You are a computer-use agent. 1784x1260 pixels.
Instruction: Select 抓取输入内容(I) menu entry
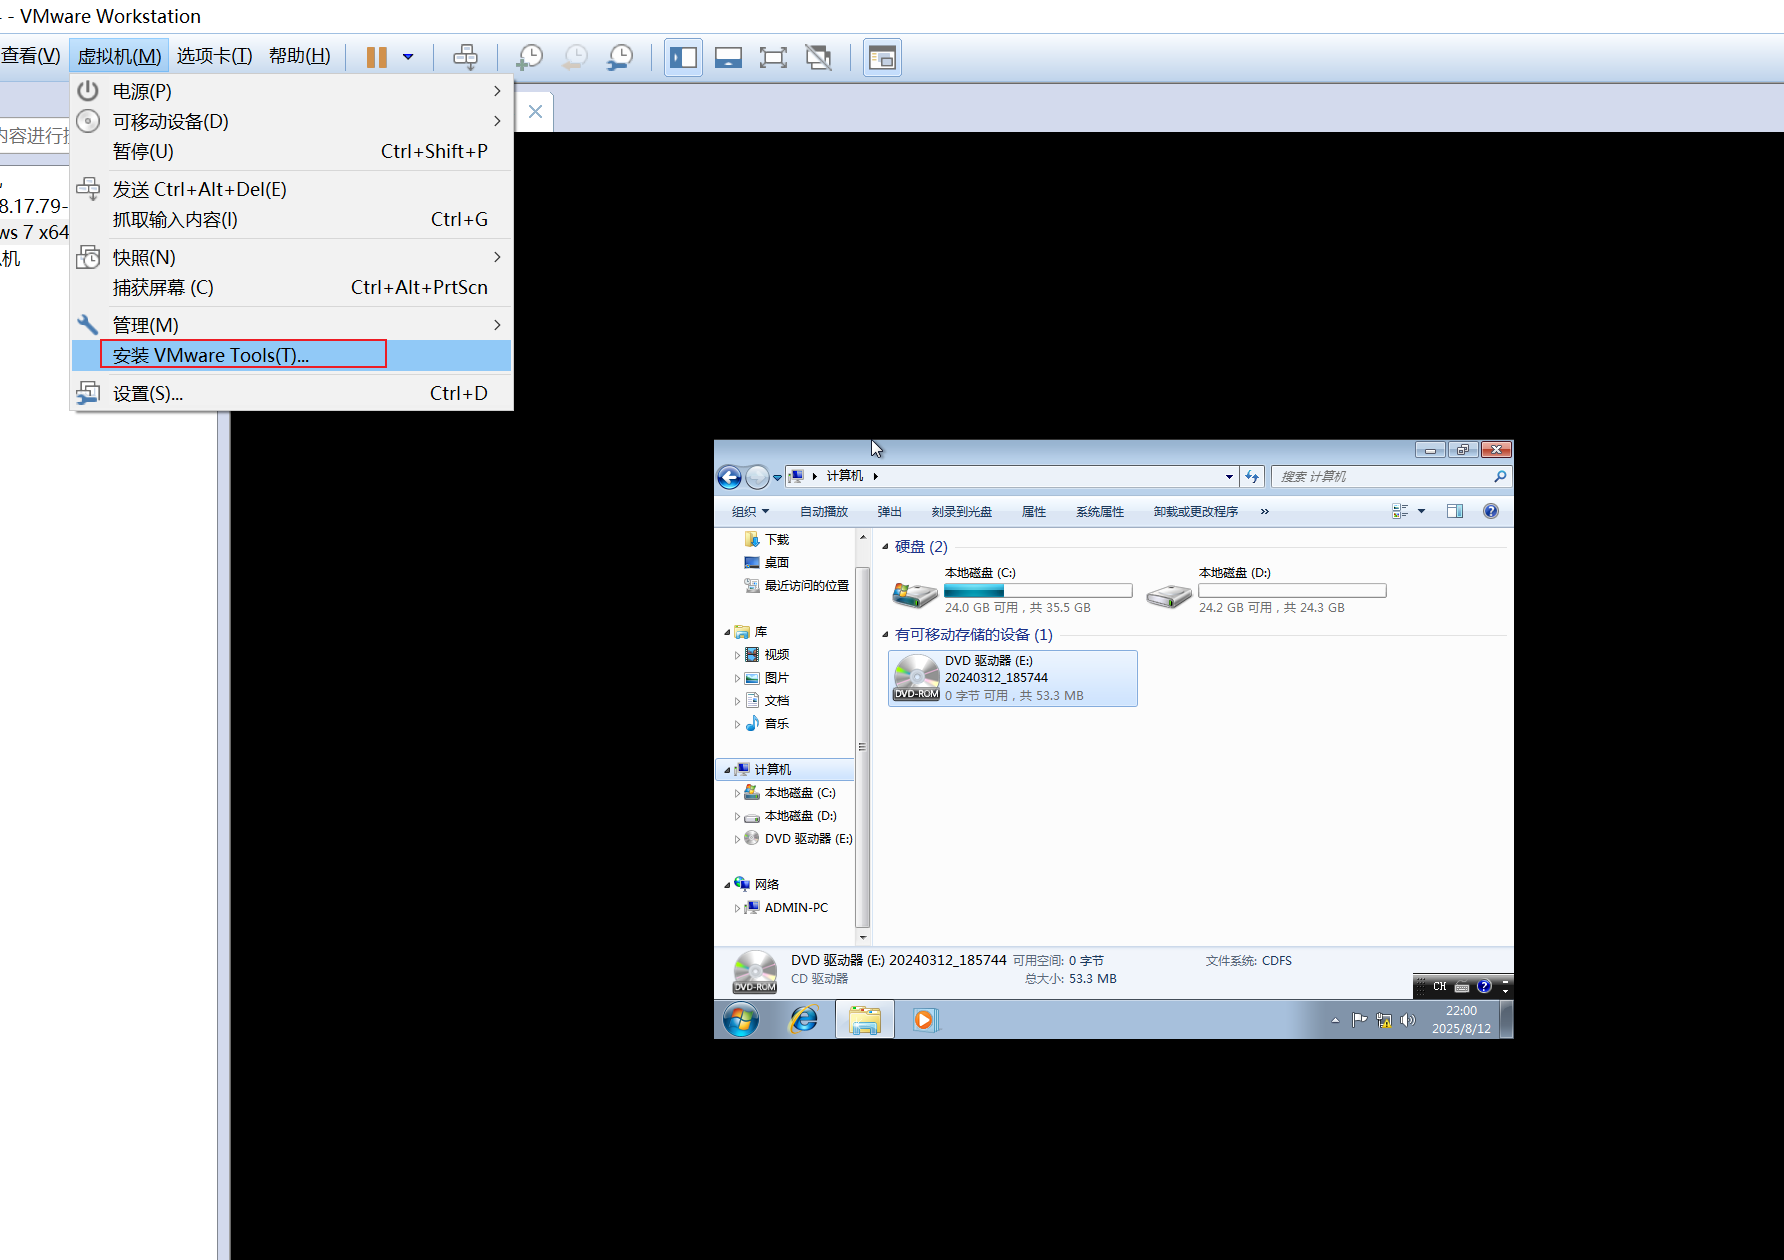pos(291,219)
